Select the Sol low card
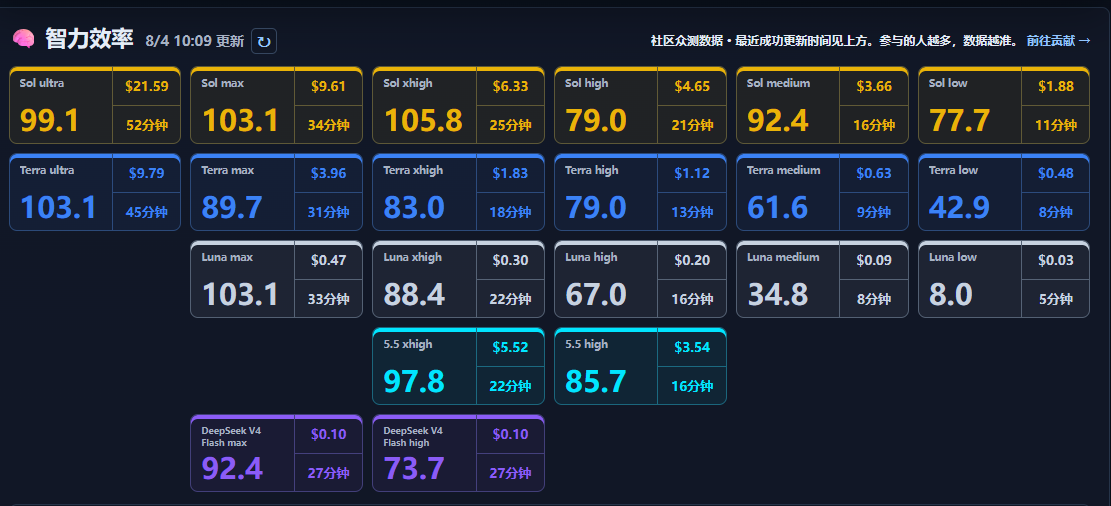 [1004, 106]
